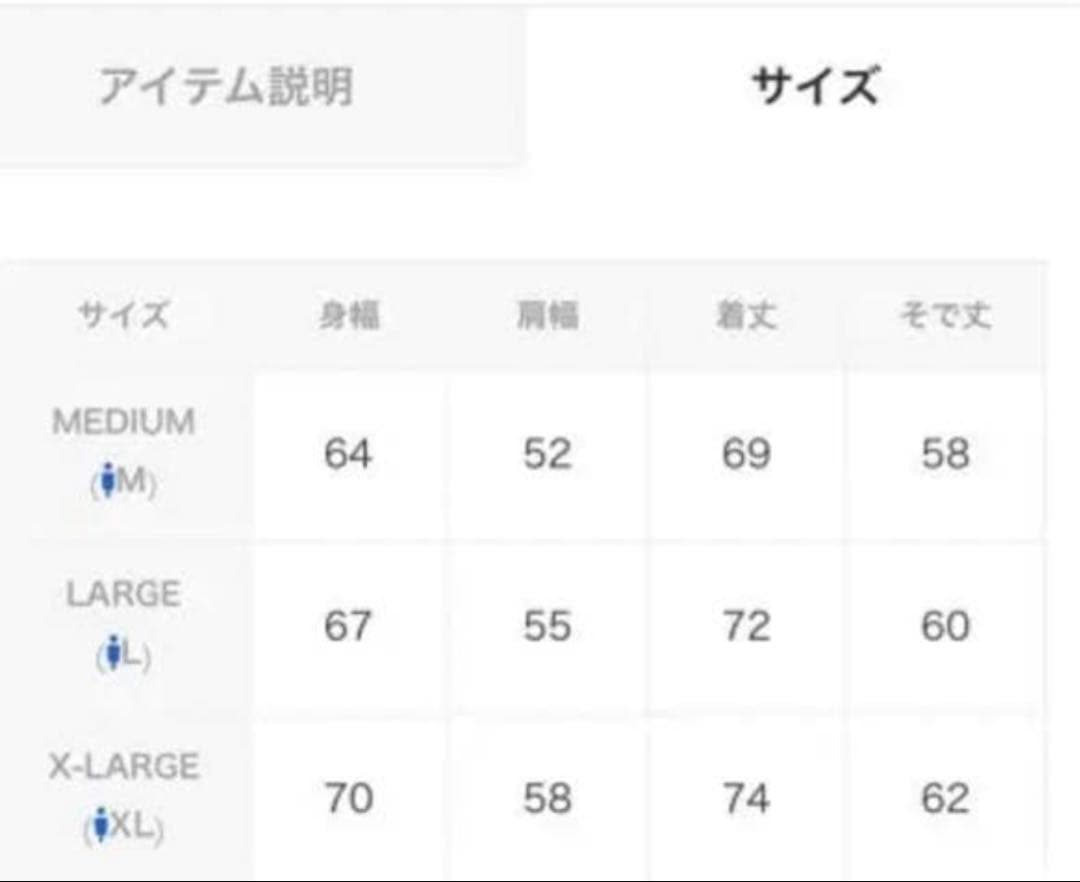This screenshot has width=1080, height=882.
Task: Click the サイズ column header in table
Action: 124,317
